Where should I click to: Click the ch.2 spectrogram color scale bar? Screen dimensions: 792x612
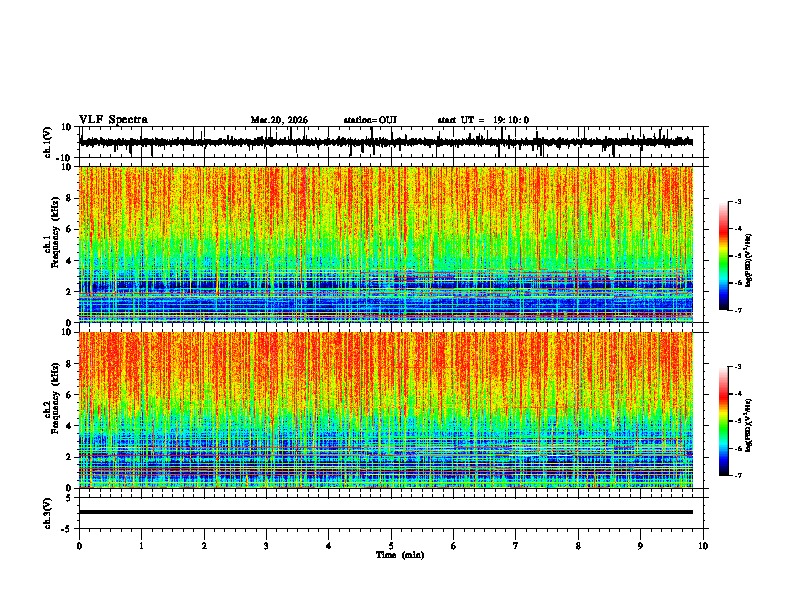pyautogui.click(x=723, y=421)
